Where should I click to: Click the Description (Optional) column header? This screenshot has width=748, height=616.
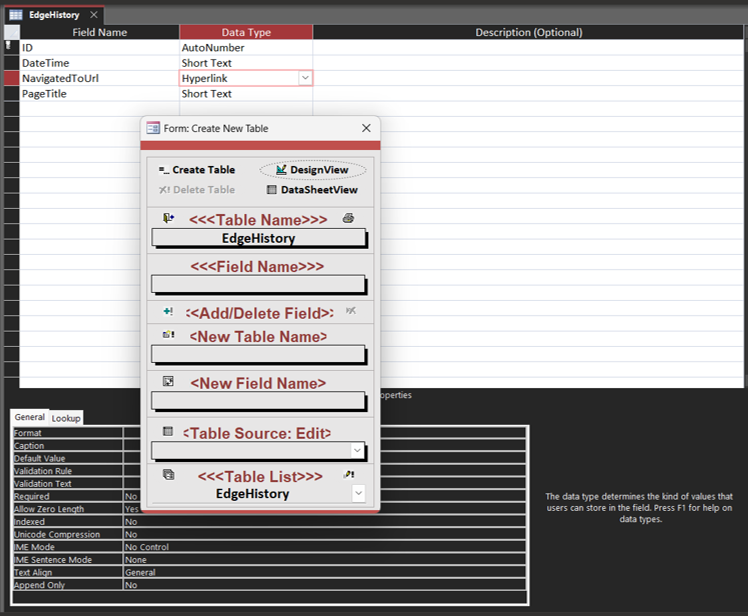coord(529,32)
